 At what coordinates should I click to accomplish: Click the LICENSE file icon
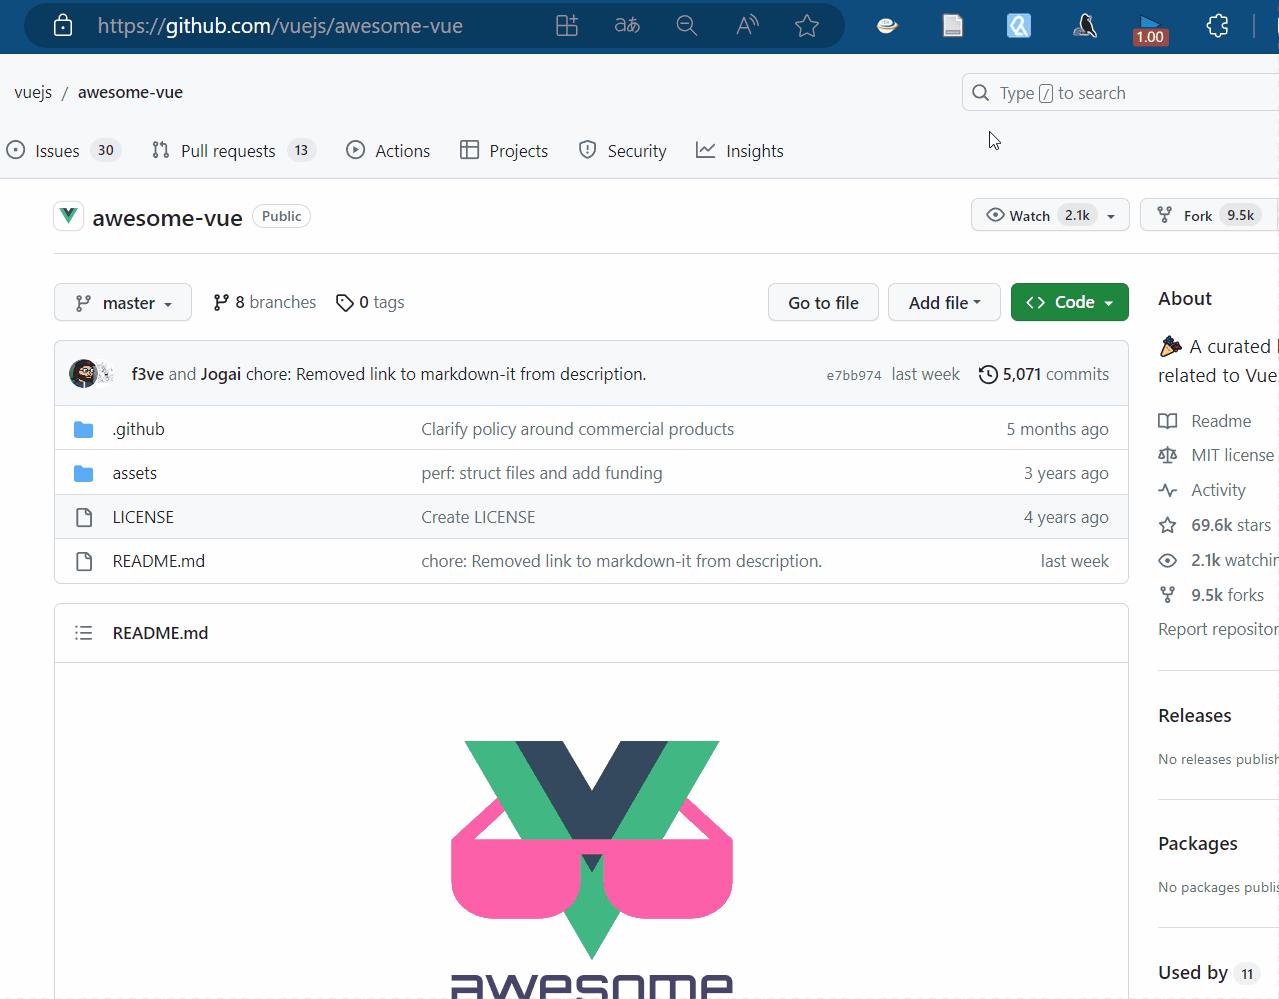(84, 517)
